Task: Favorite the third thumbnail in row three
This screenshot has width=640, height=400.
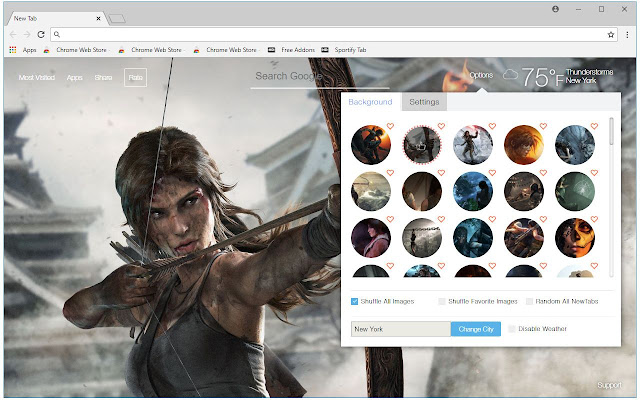Action: [492, 219]
